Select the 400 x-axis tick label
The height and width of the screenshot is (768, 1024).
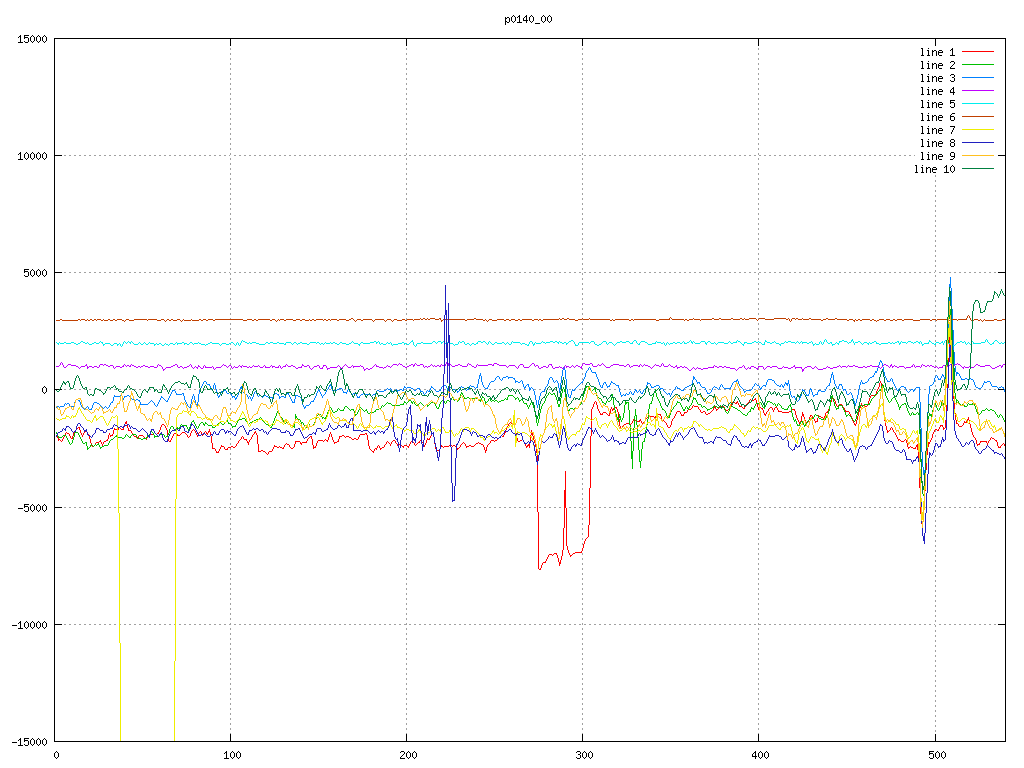[x=759, y=755]
